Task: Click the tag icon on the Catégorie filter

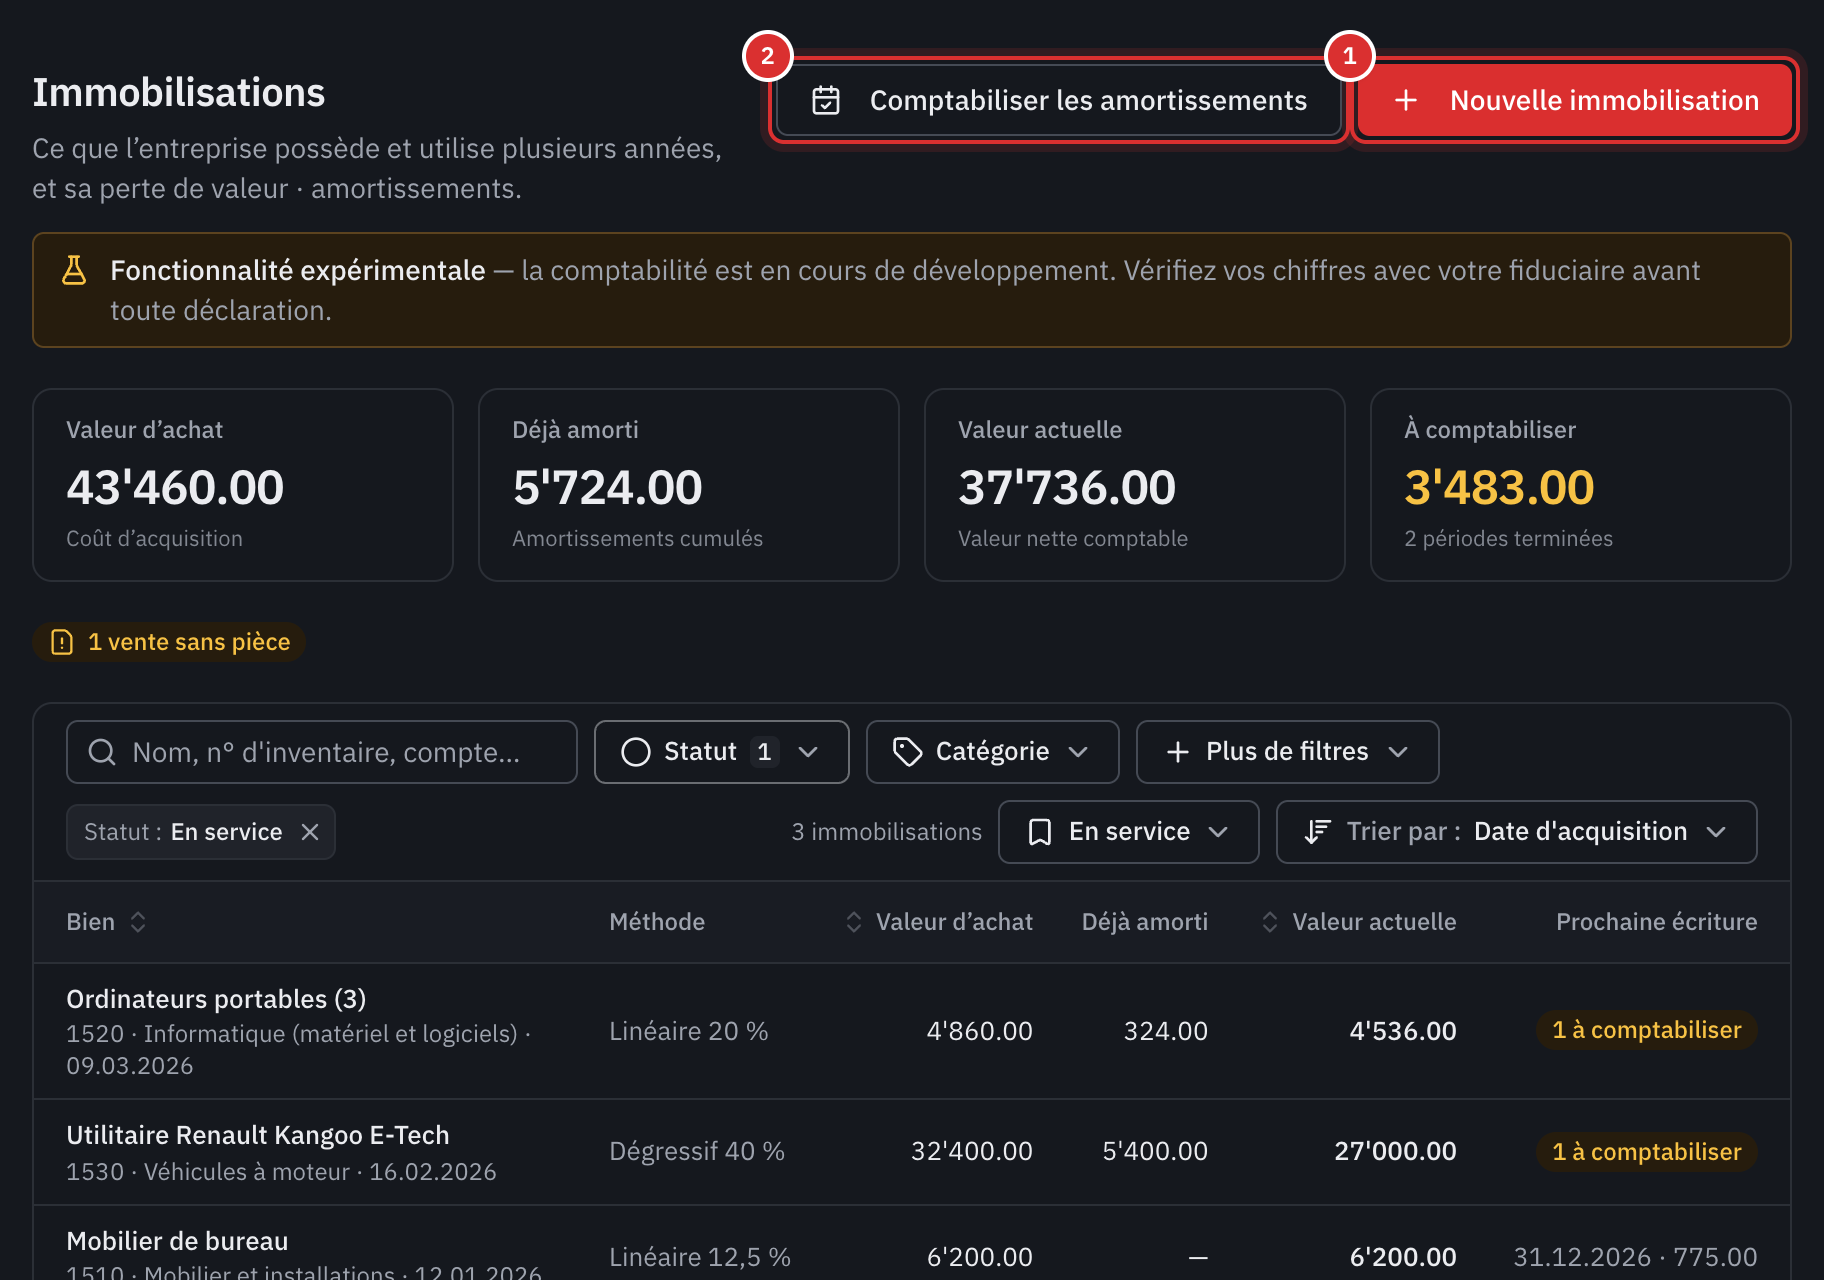Action: 907,752
